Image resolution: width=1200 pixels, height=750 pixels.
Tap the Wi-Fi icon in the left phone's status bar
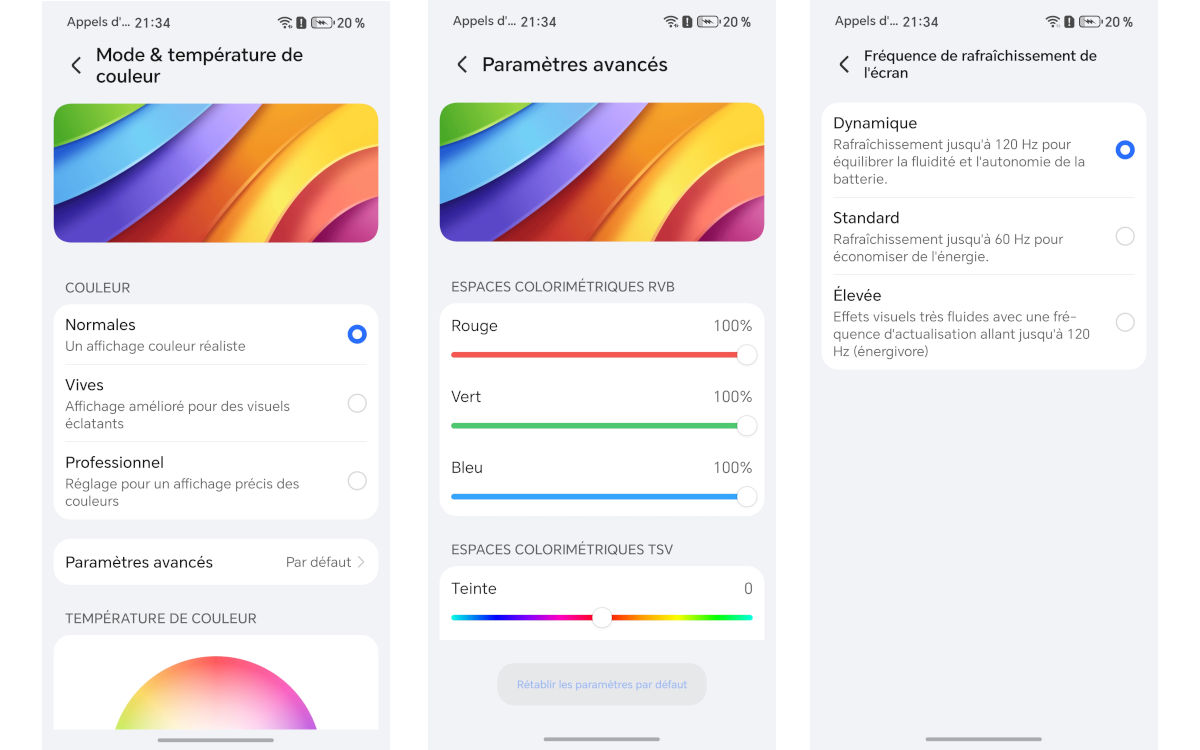[284, 23]
